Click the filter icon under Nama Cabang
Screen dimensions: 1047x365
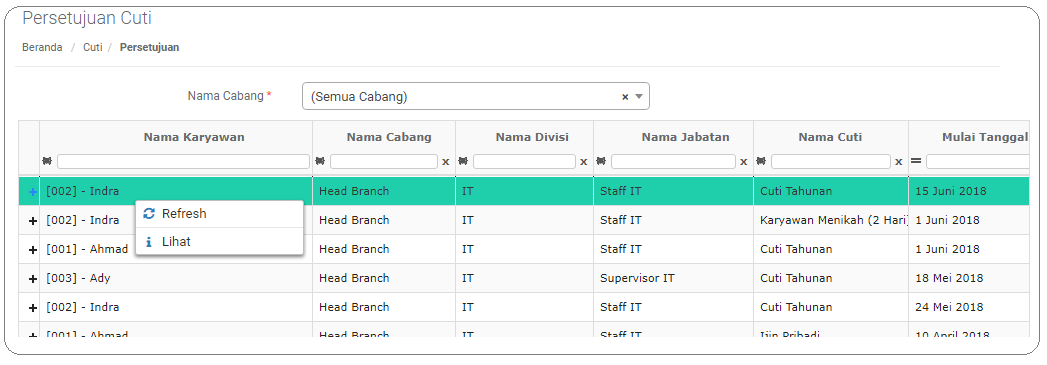pos(321,161)
